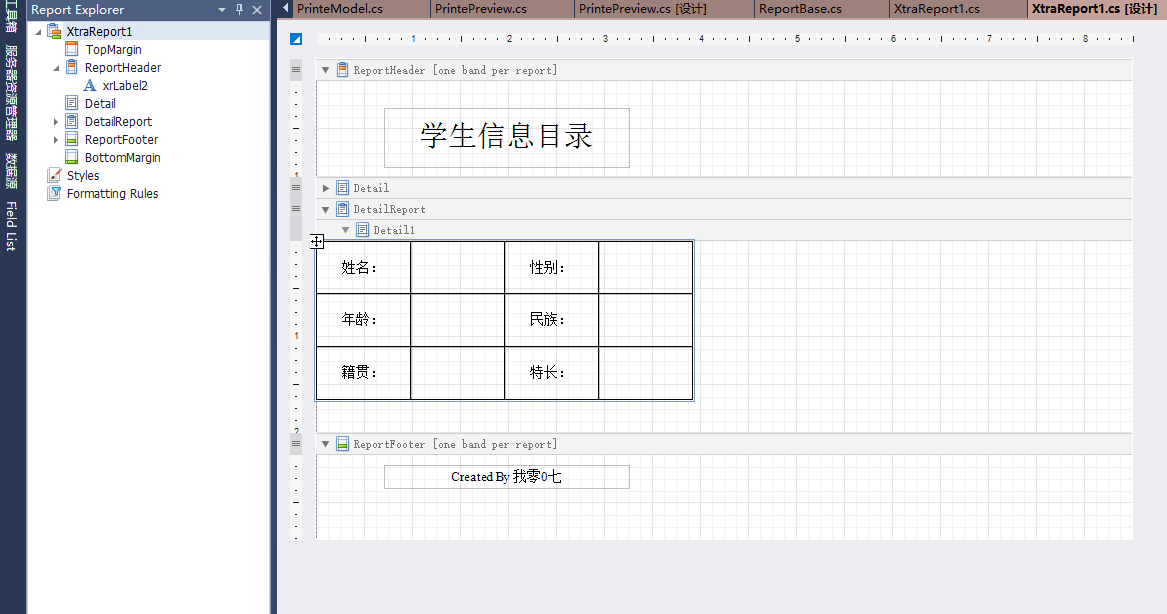Image resolution: width=1167 pixels, height=614 pixels.
Task: Select the BottomMargin icon in explorer
Action: pyautogui.click(x=72, y=158)
